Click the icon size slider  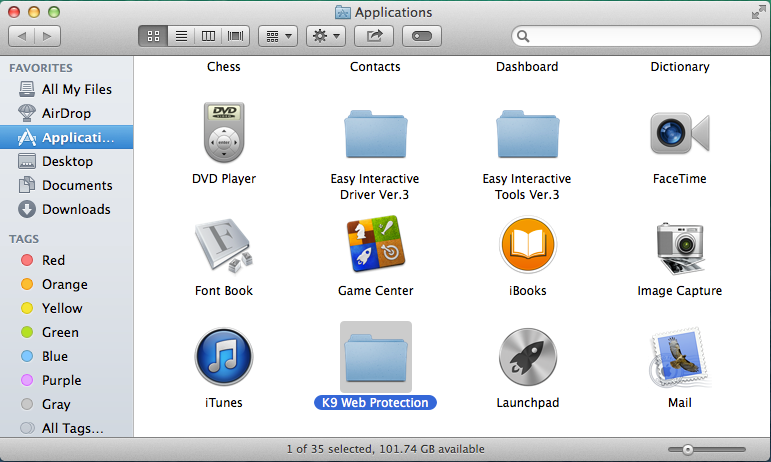(707, 449)
